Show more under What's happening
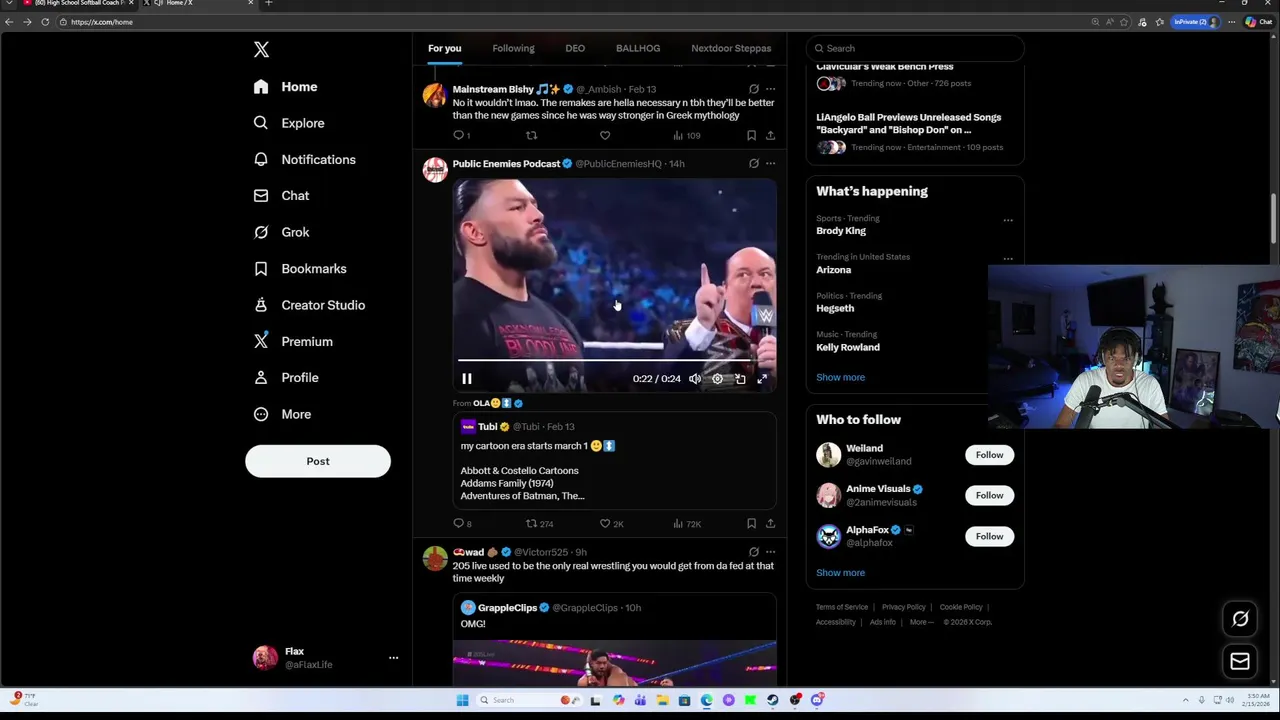Screen dimensions: 1280x720 840,377
